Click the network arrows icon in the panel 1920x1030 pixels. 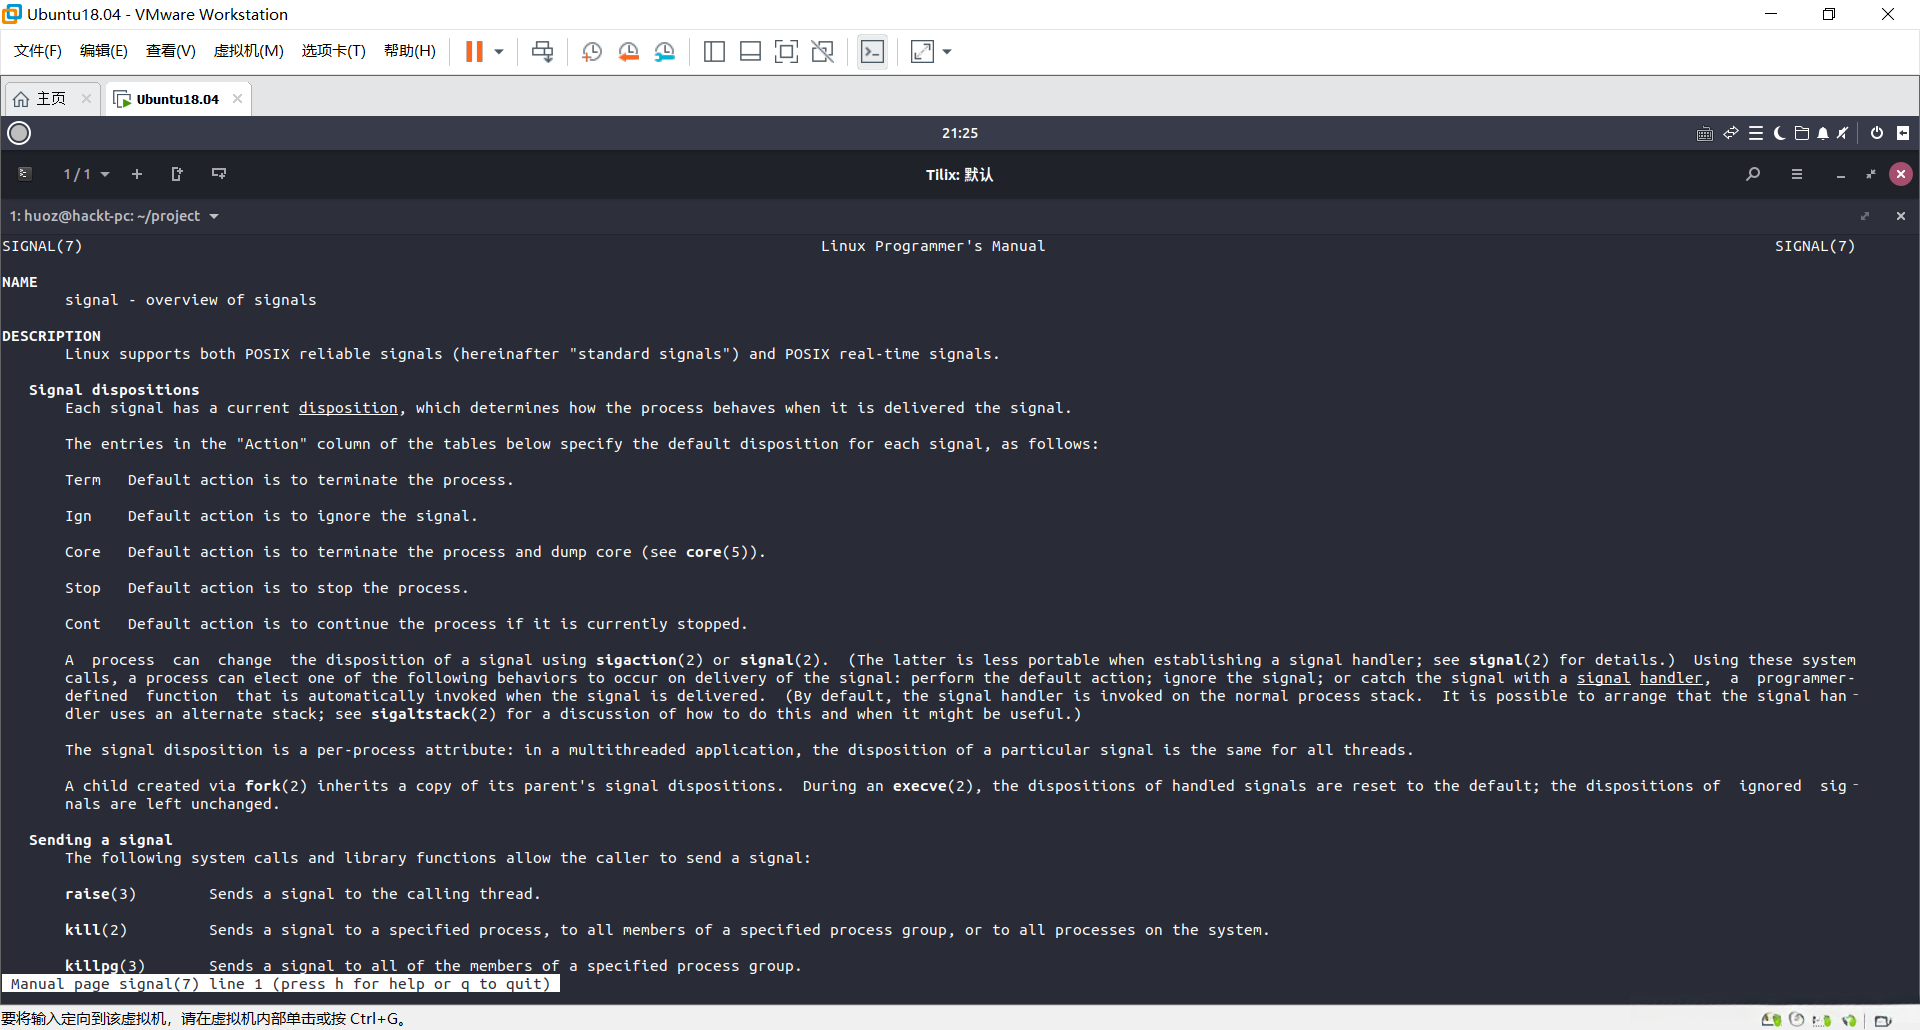(1731, 133)
